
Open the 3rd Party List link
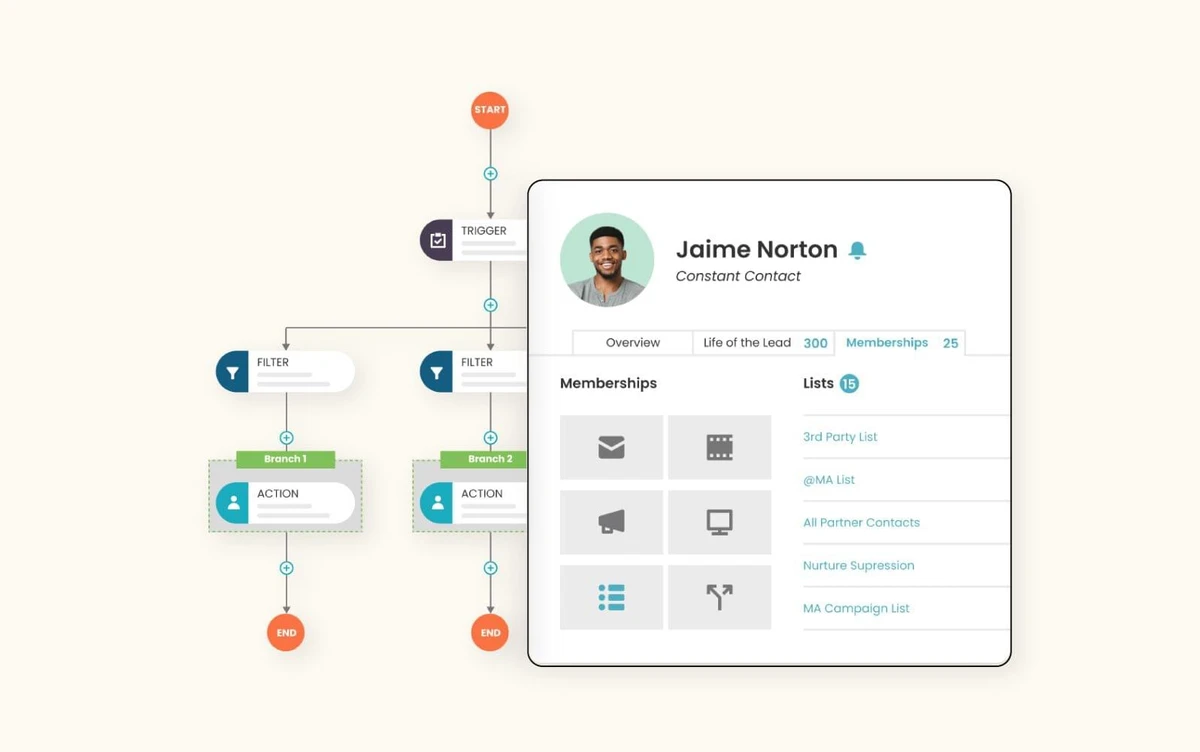840,437
